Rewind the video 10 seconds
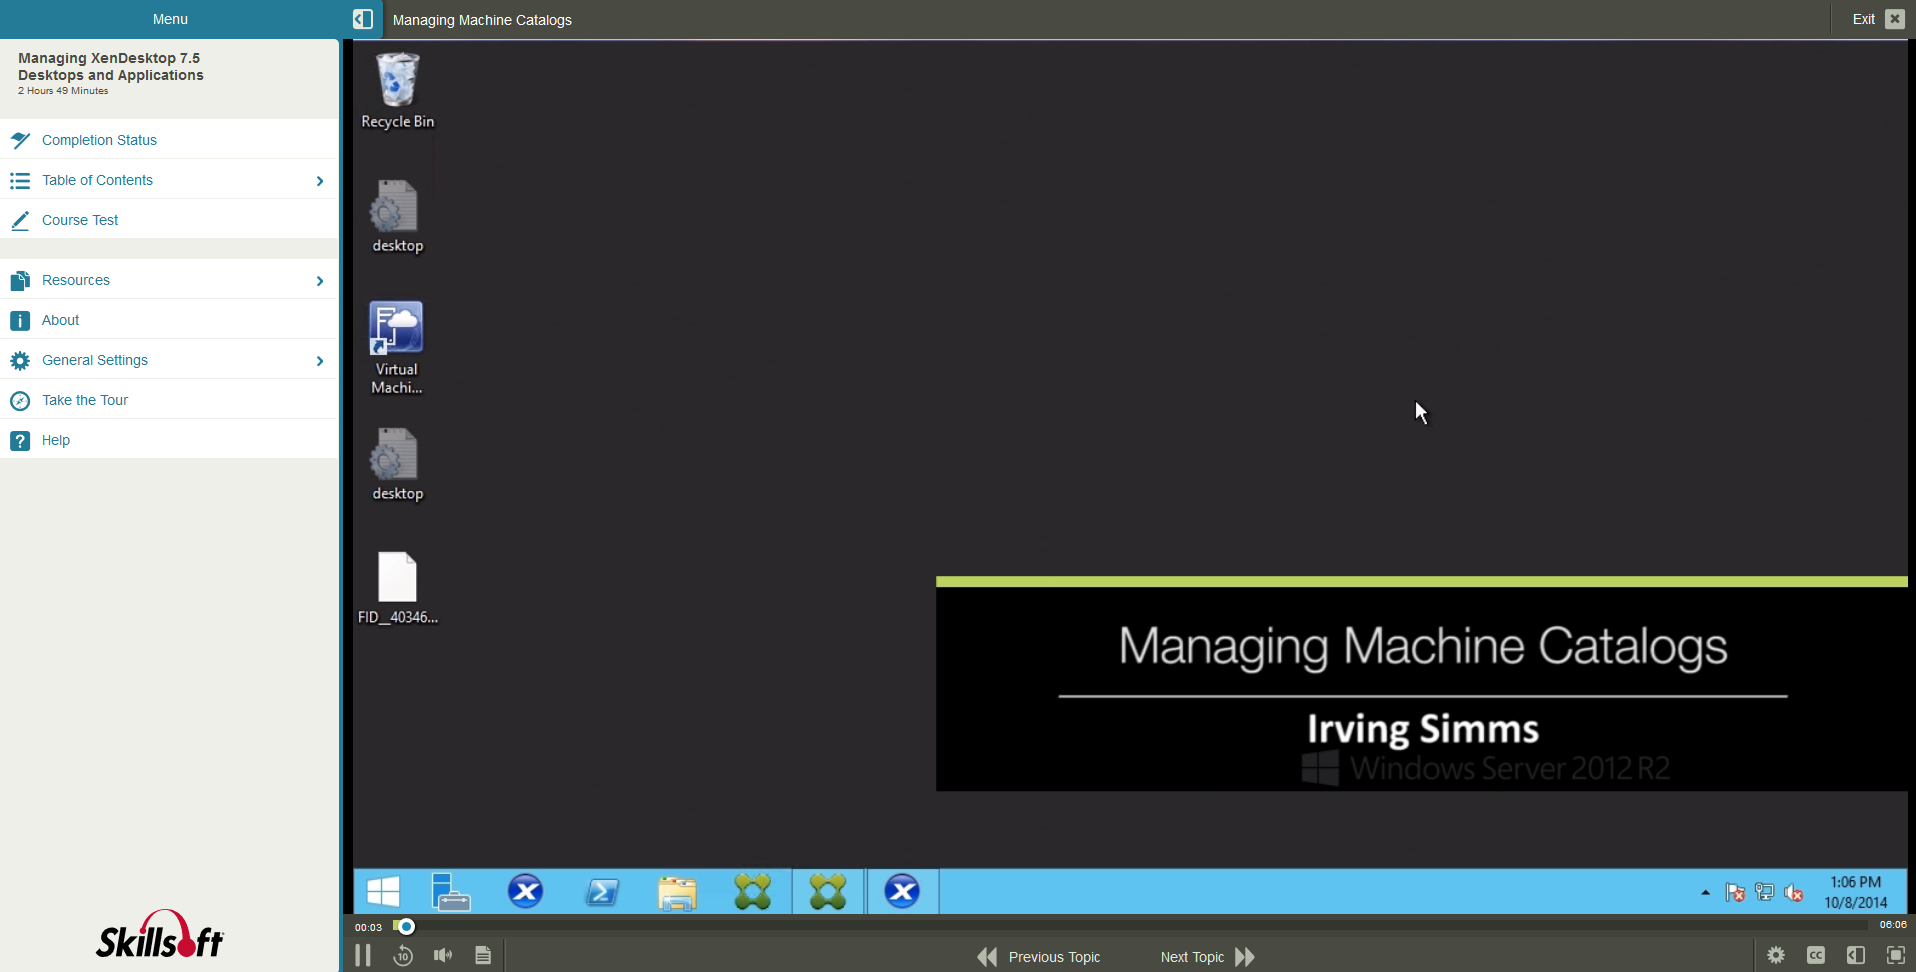Viewport: 1916px width, 972px height. pos(403,955)
